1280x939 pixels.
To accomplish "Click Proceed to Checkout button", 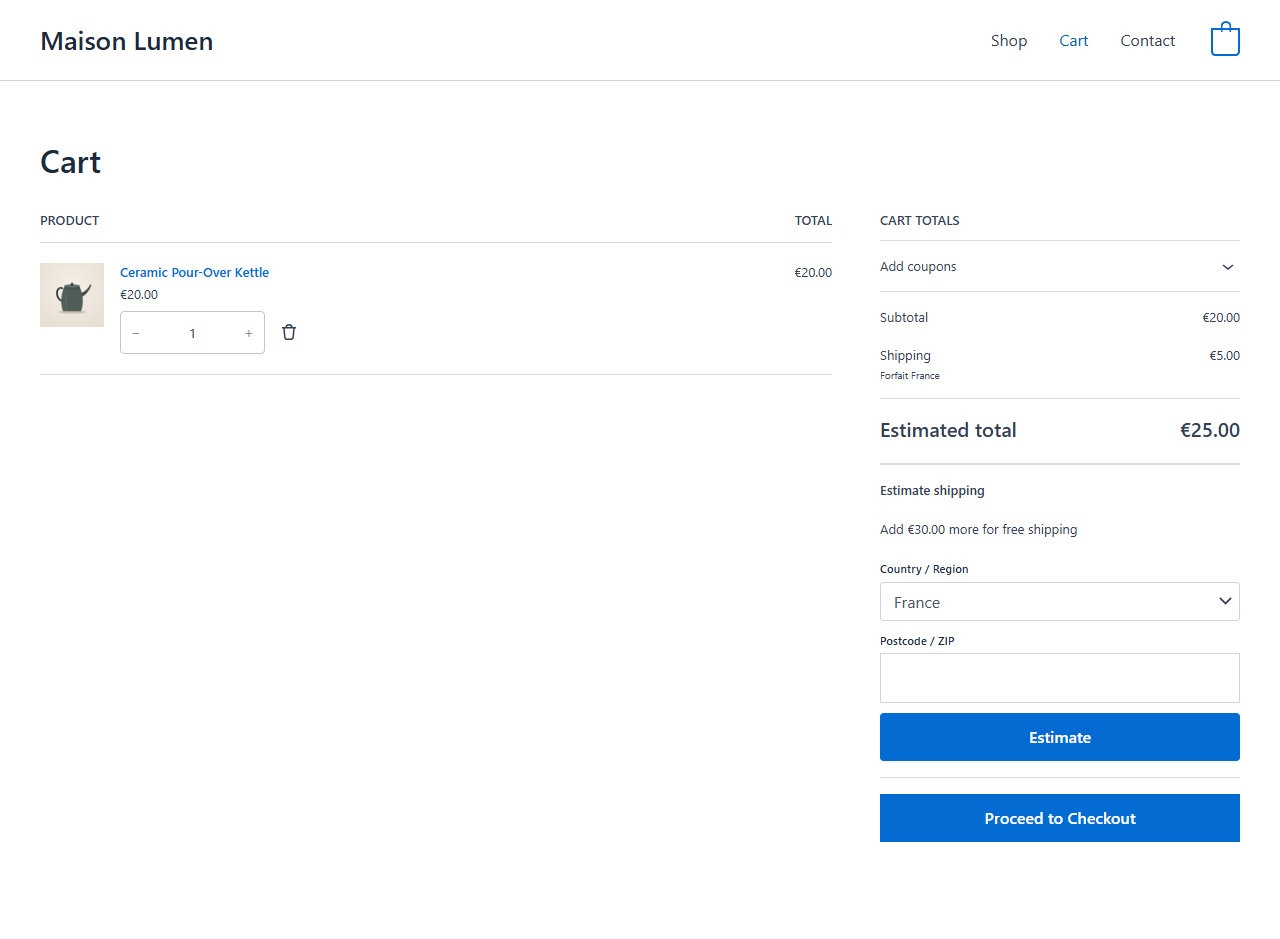I will point(1060,818).
